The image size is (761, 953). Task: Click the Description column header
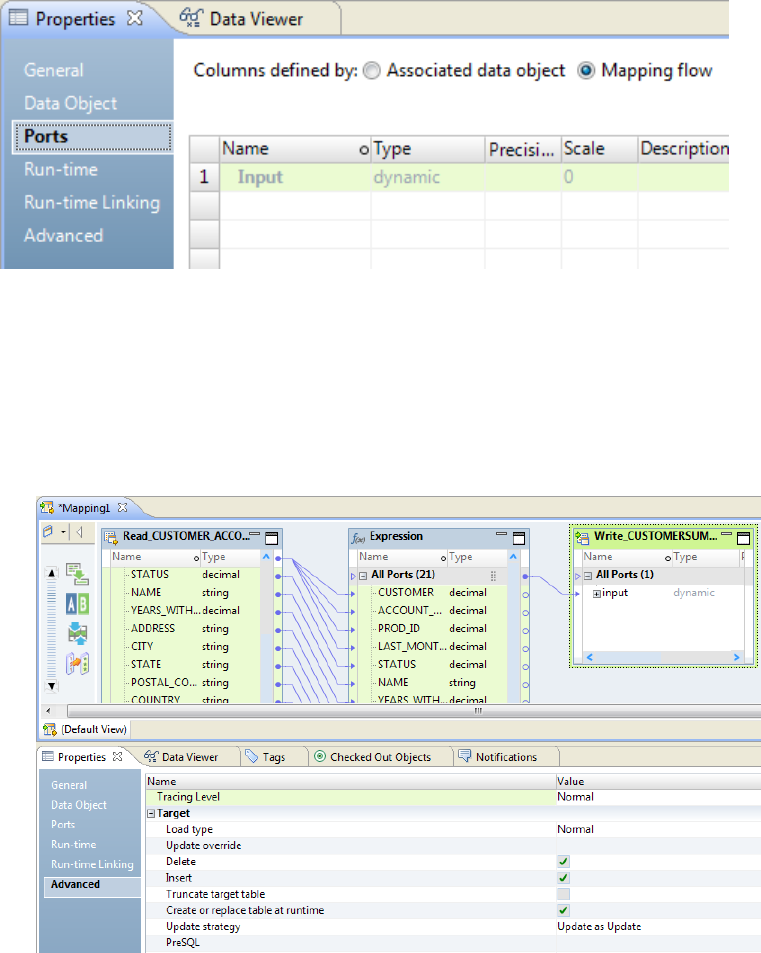(684, 149)
